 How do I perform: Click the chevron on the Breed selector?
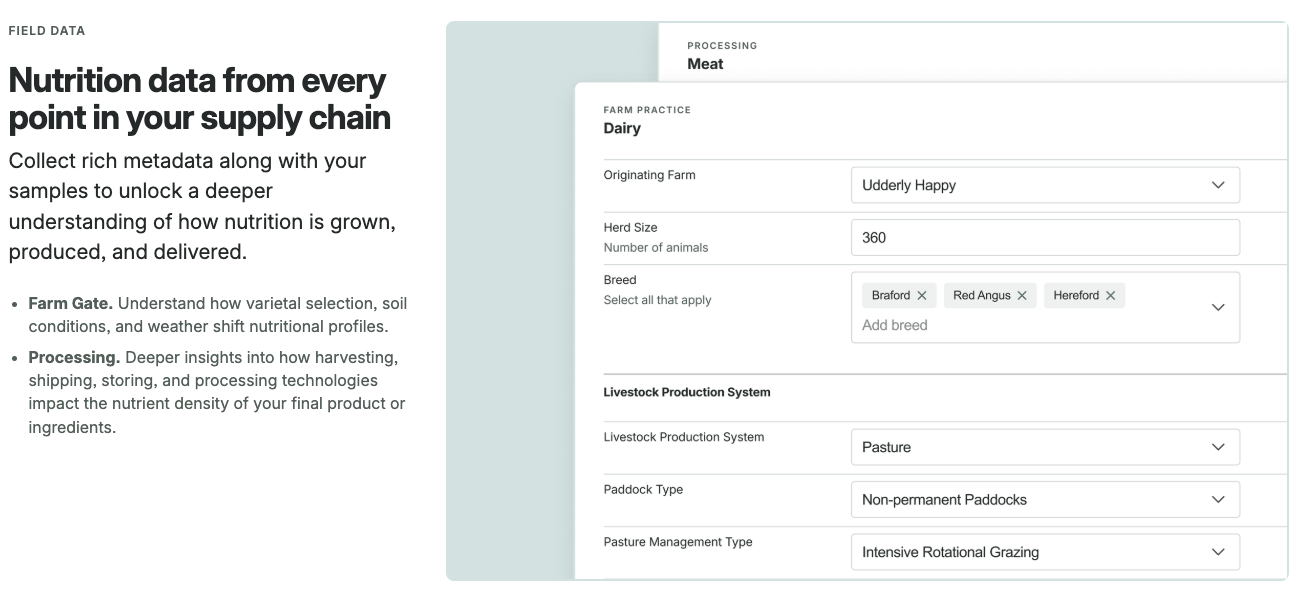[x=1218, y=307]
